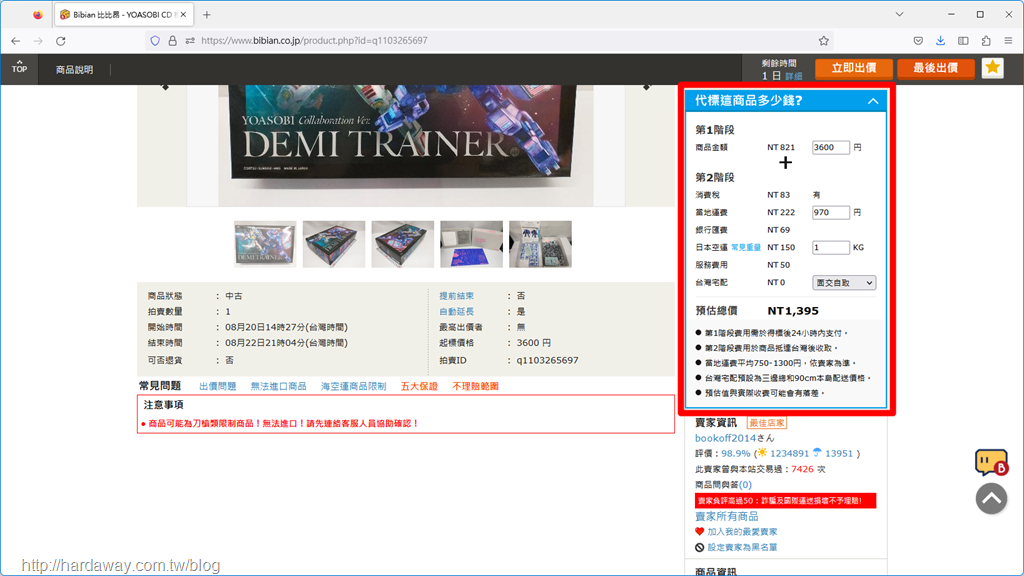Click the Firefox logo in tab bar
Screen dimensions: 1024x576
pyautogui.click(x=38, y=14)
